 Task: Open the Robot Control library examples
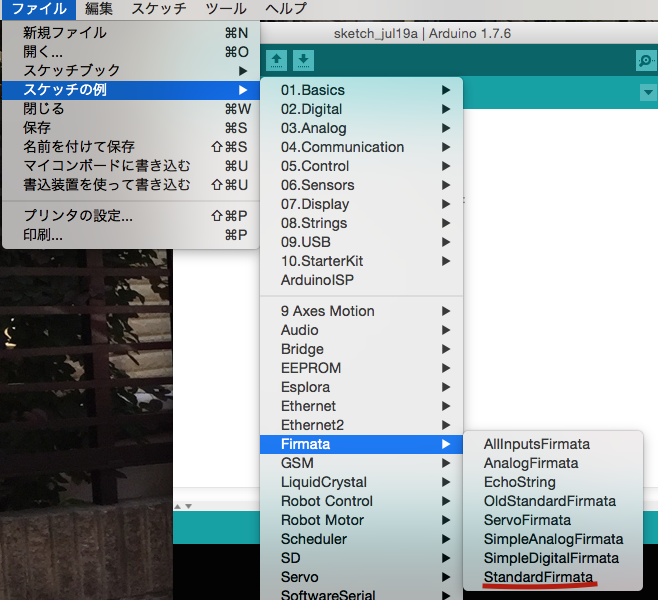pyautogui.click(x=361, y=501)
